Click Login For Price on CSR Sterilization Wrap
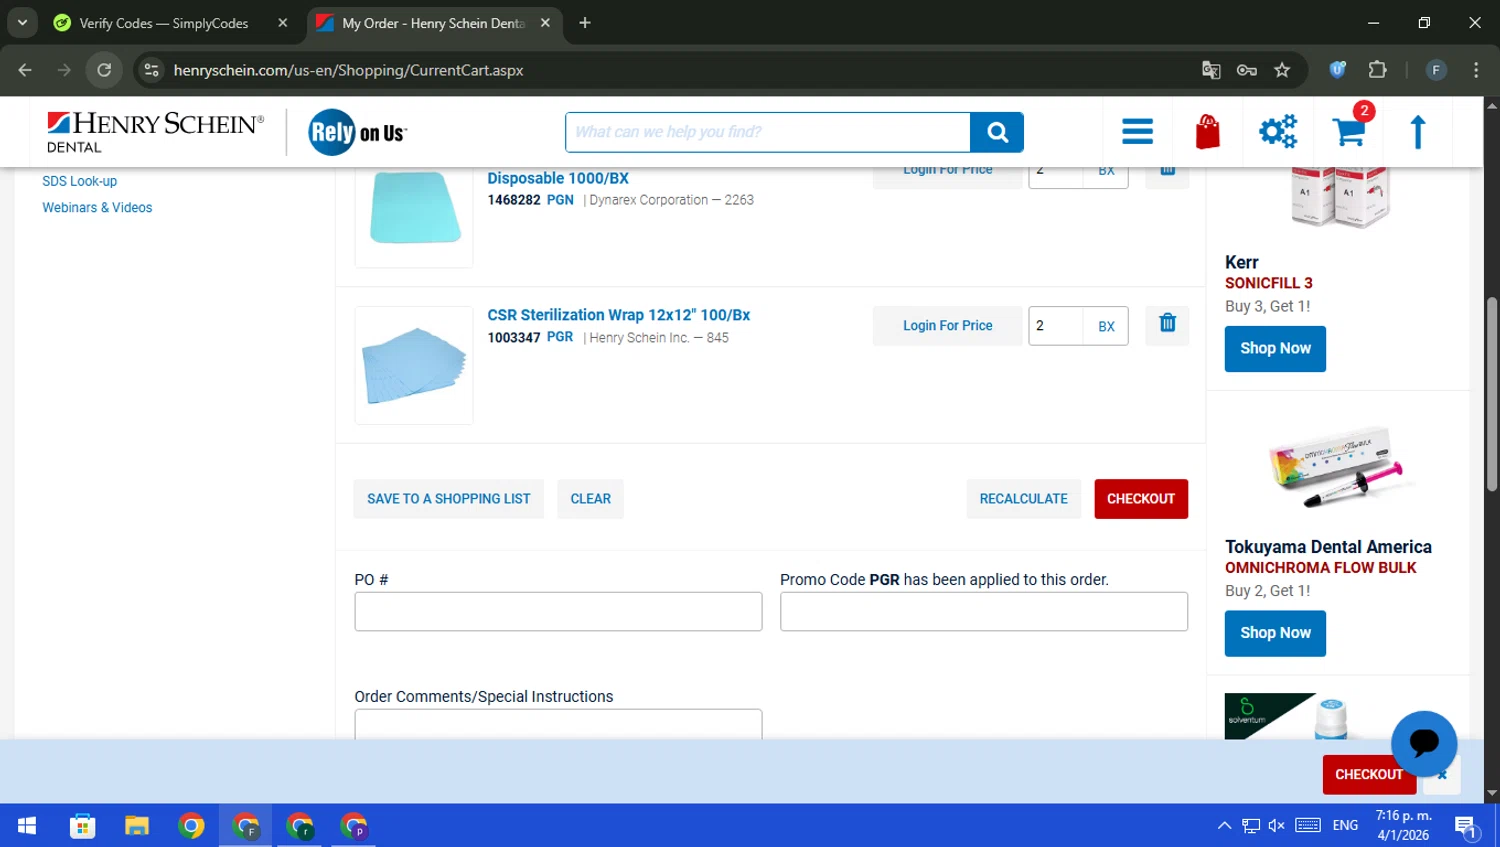This screenshot has height=847, width=1500. point(947,326)
